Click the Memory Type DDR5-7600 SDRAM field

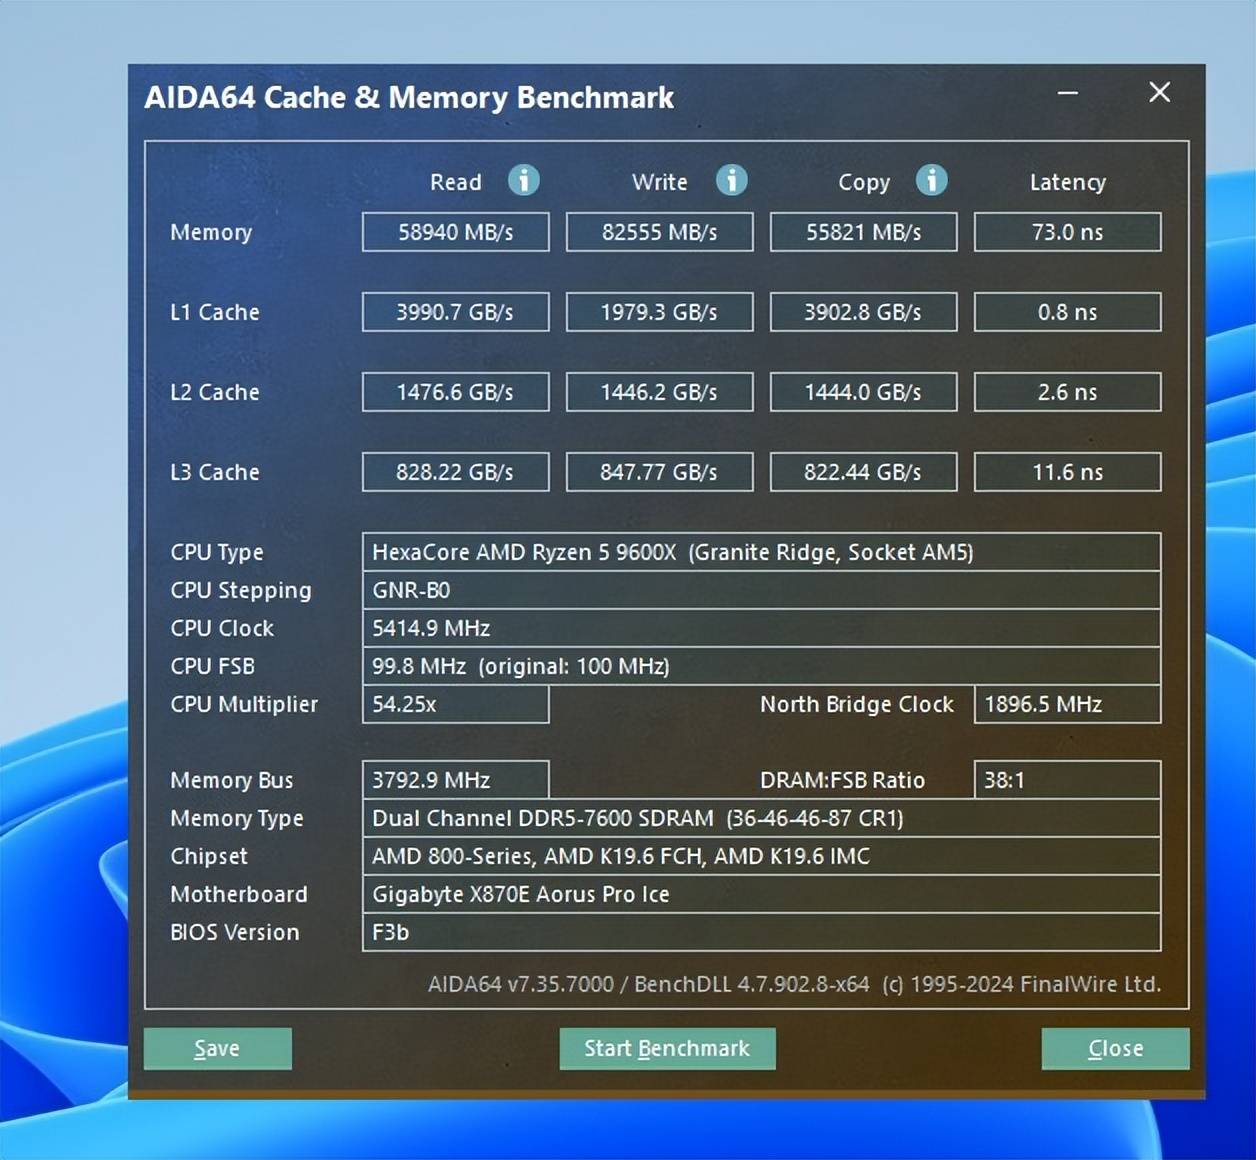(761, 818)
